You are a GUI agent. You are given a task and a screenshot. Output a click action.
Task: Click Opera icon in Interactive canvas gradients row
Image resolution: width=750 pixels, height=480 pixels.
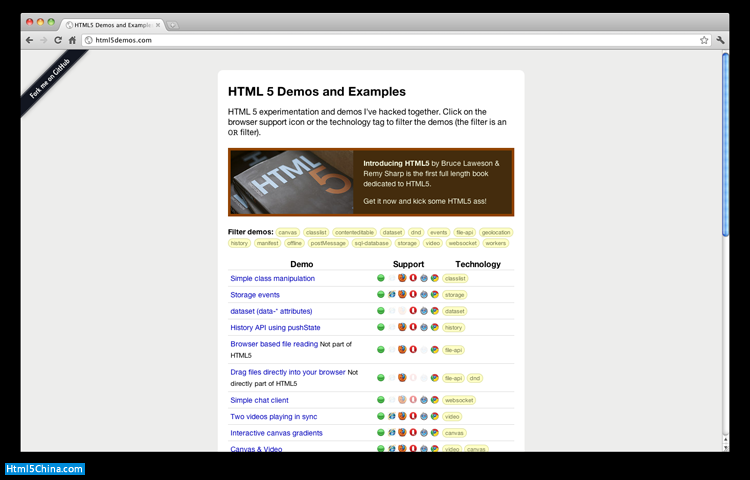[x=413, y=432]
